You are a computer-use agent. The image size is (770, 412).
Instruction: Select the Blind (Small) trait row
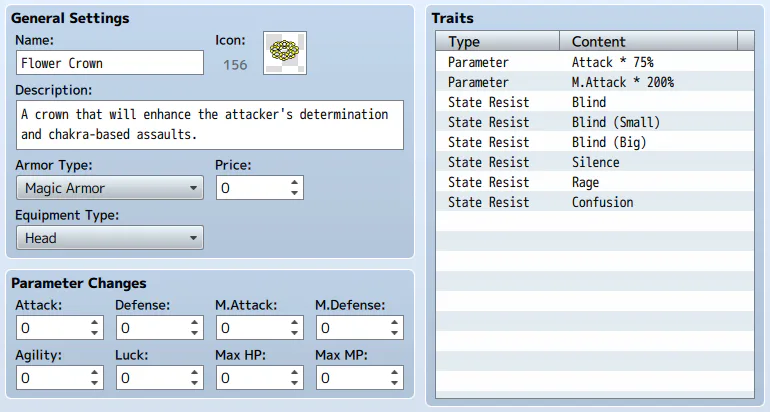tap(595, 122)
